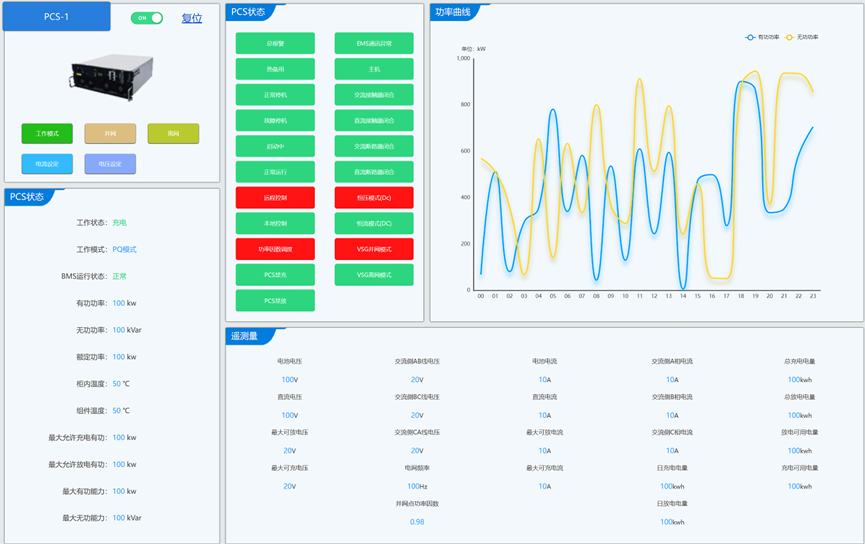Click the 无功功率 value 100 kVar

tap(127, 330)
